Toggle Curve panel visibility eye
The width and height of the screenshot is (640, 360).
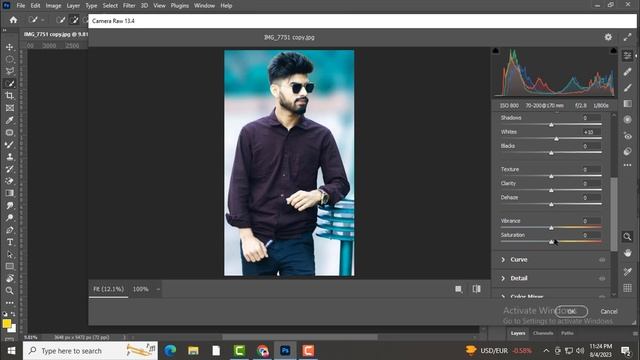[x=602, y=260]
